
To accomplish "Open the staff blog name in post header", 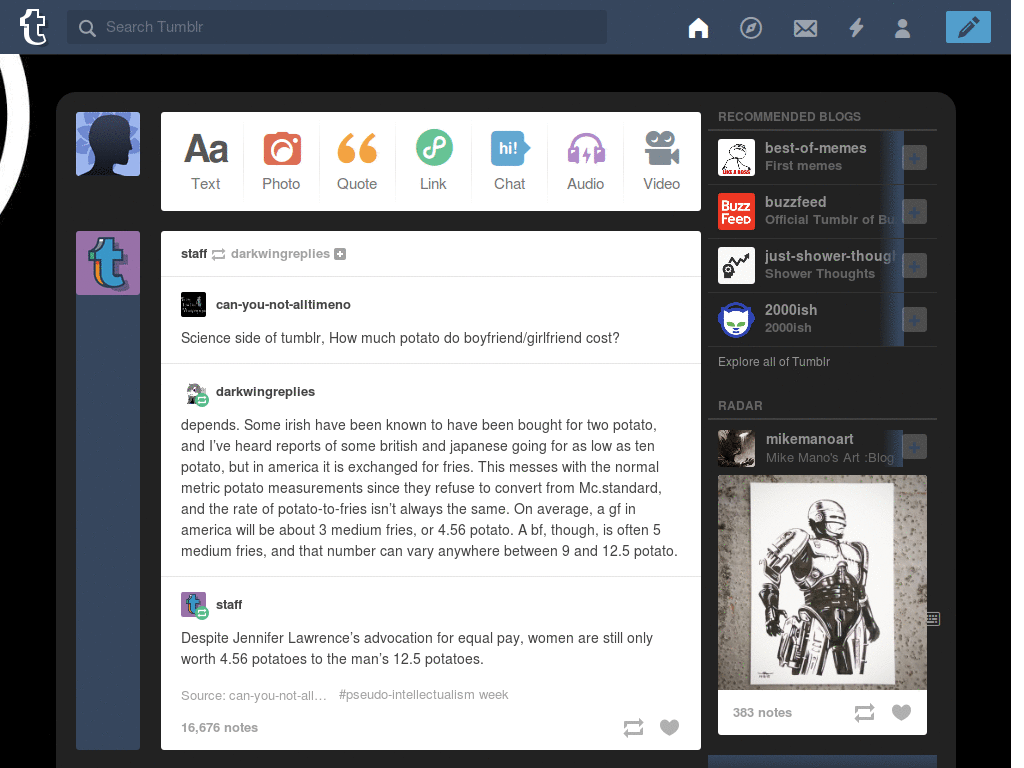I will point(194,253).
